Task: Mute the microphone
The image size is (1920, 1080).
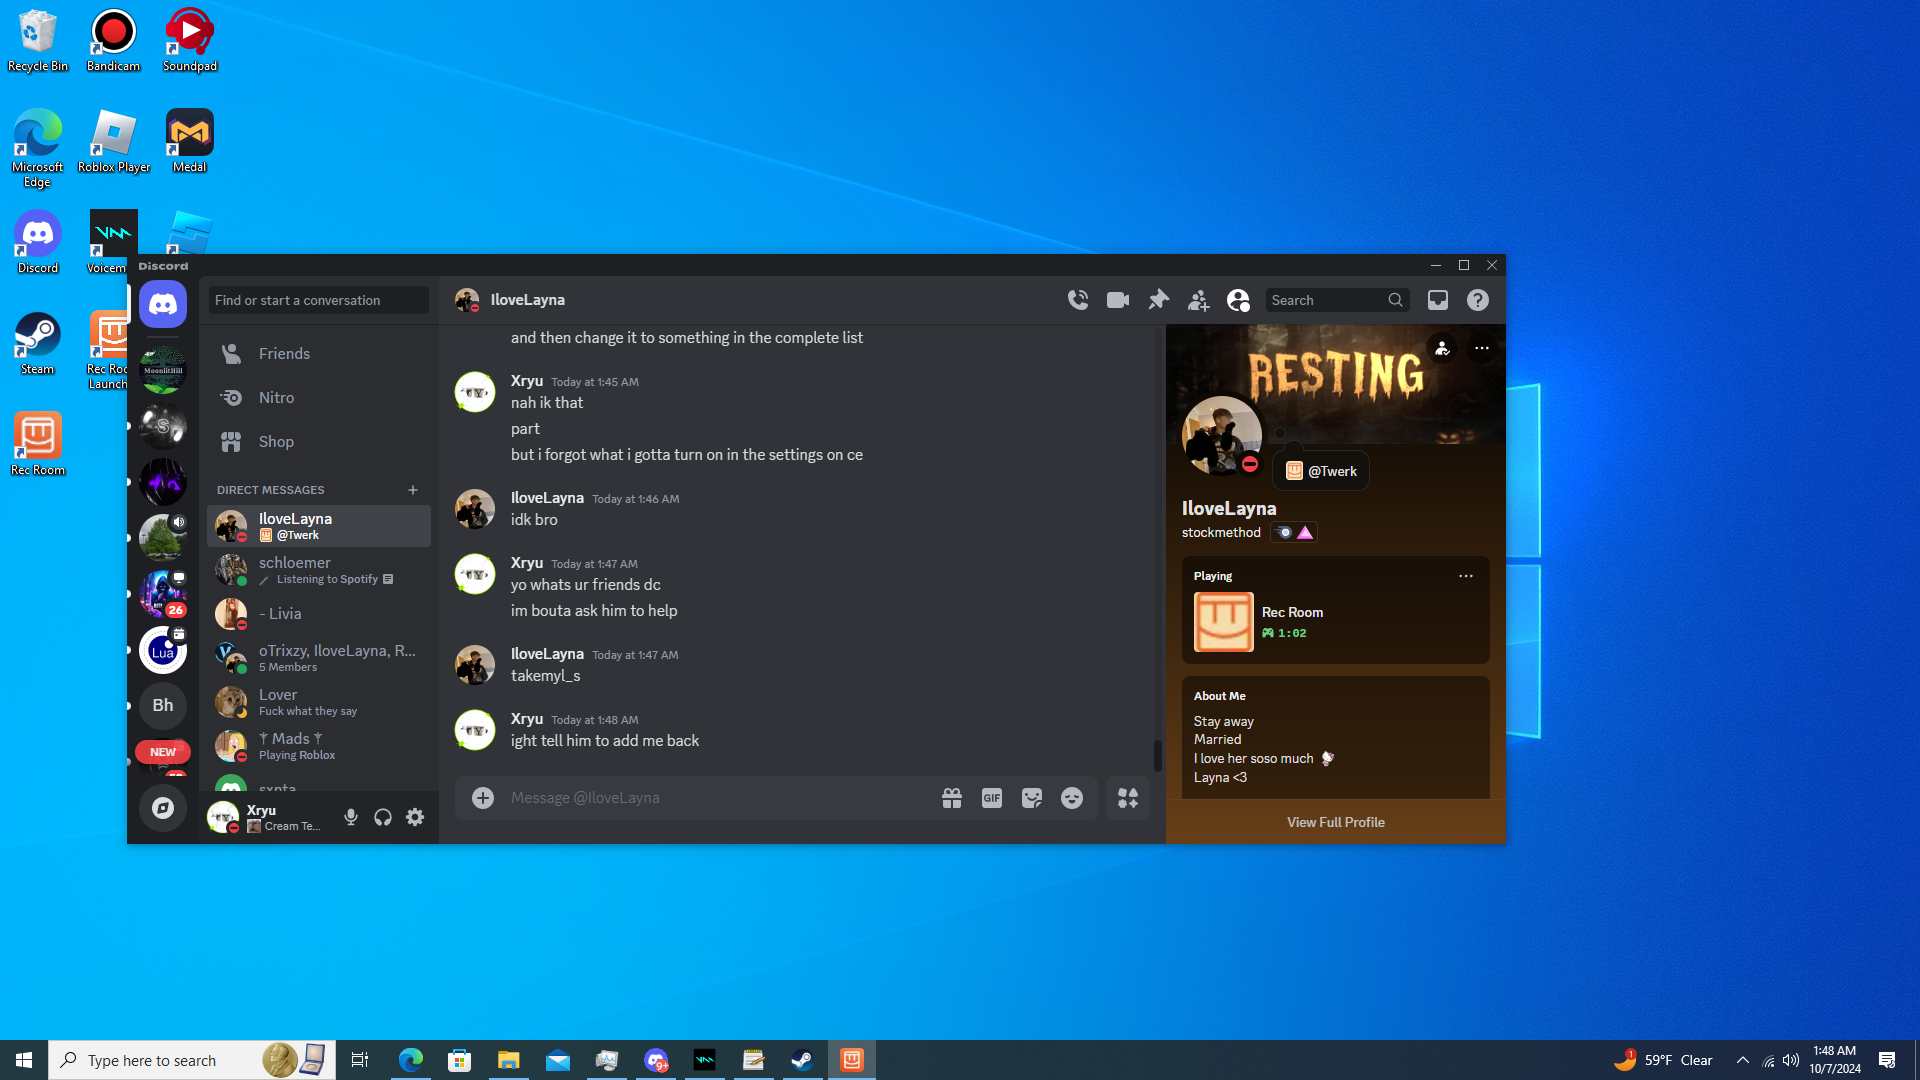Action: click(x=351, y=818)
